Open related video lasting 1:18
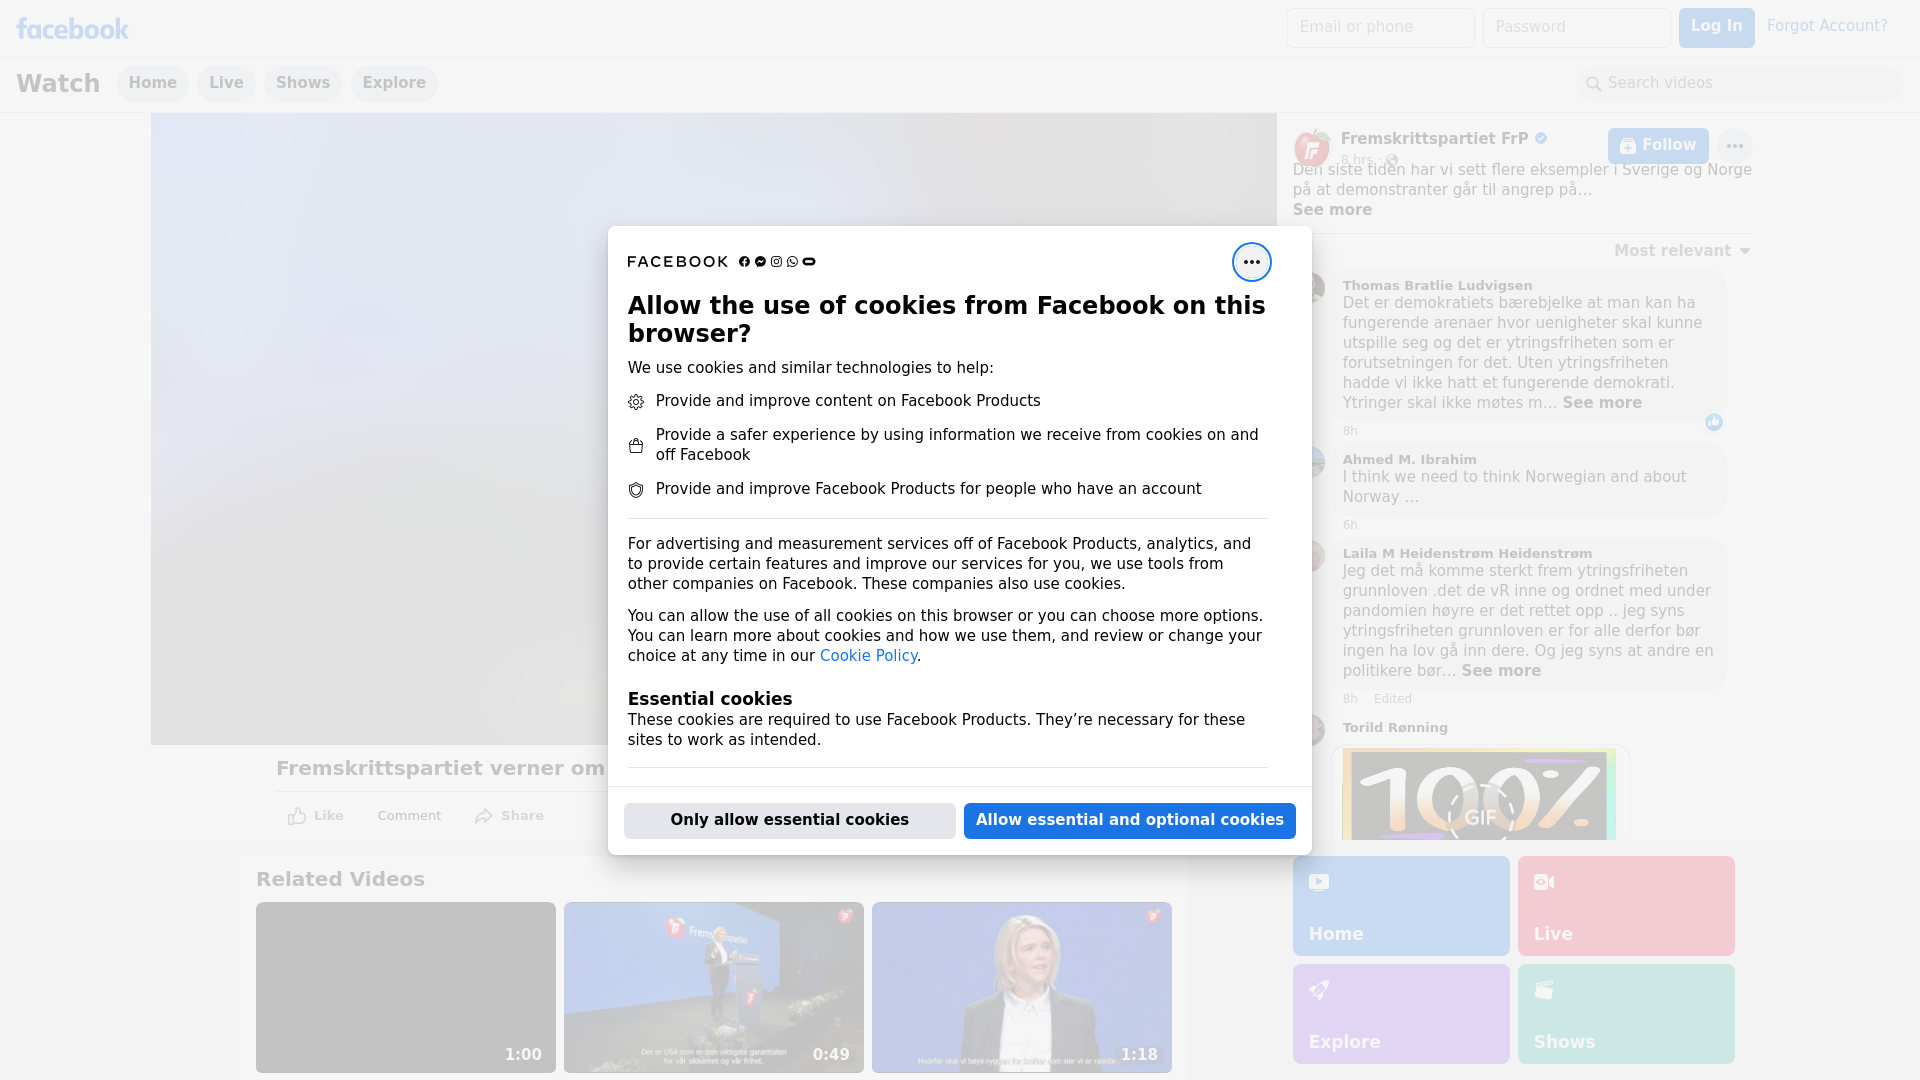Image resolution: width=1920 pixels, height=1080 pixels. click(1022, 988)
